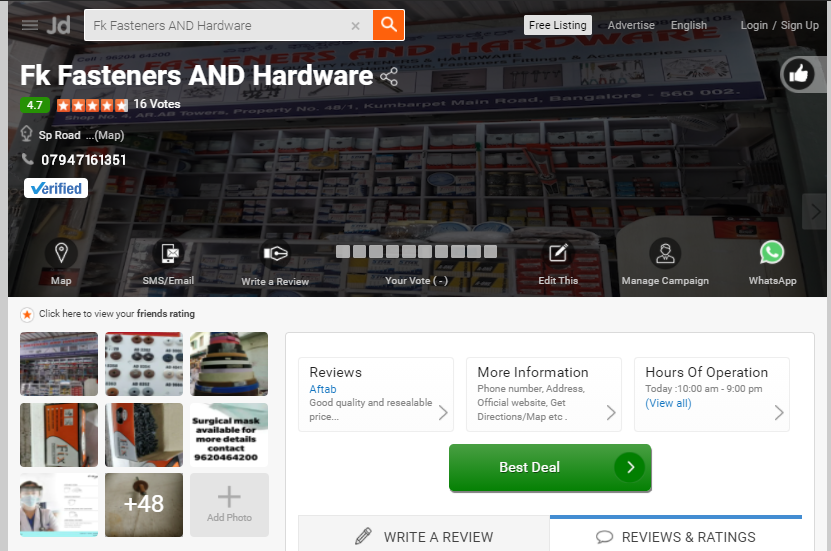Click the share icon beside business name
831x551 pixels.
click(388, 77)
